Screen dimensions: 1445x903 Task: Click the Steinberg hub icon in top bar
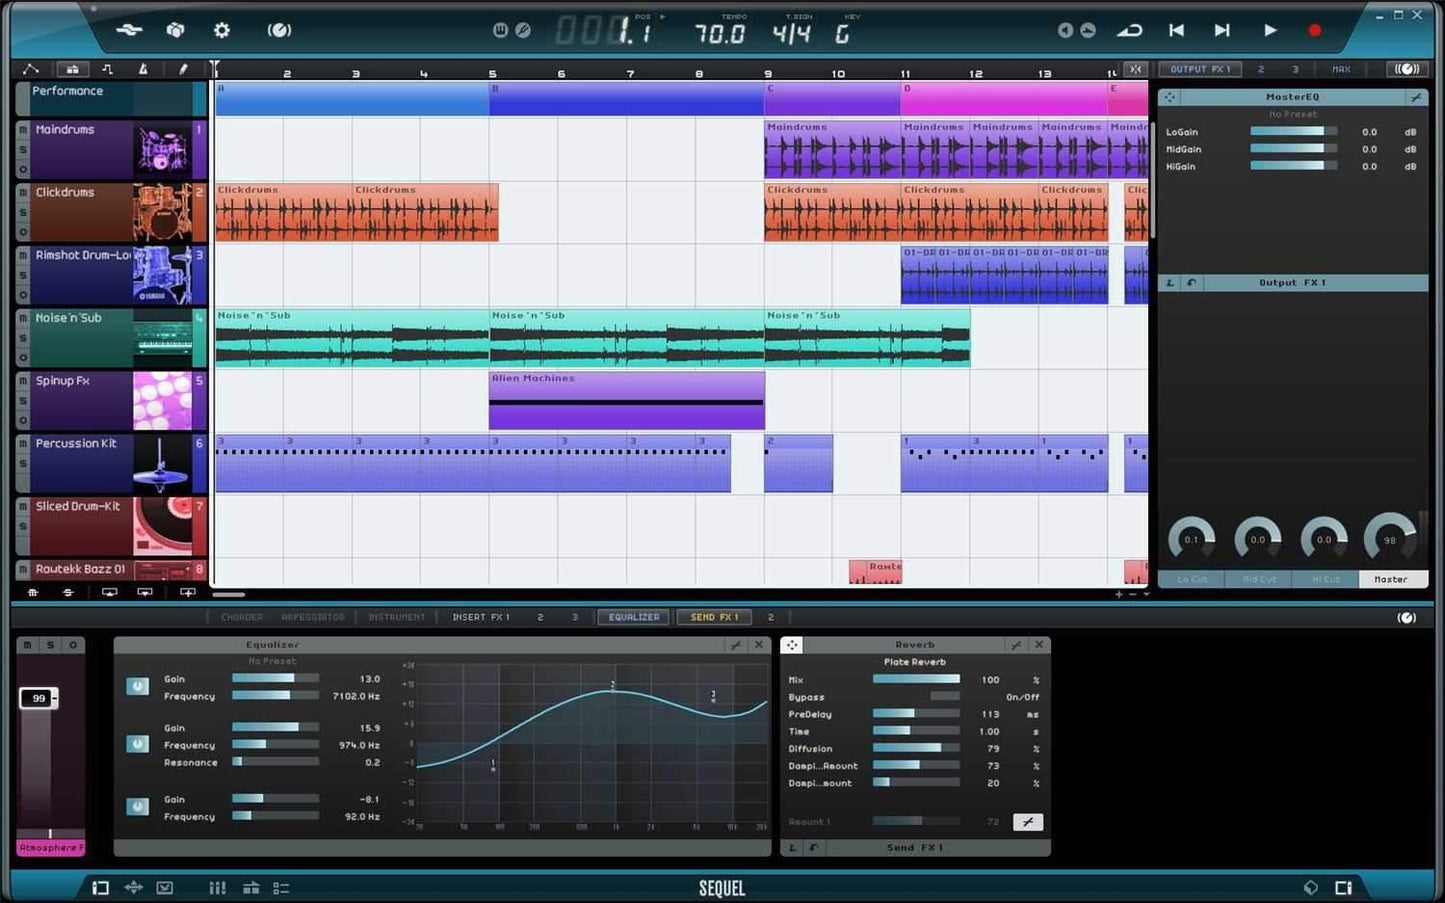pos(129,30)
